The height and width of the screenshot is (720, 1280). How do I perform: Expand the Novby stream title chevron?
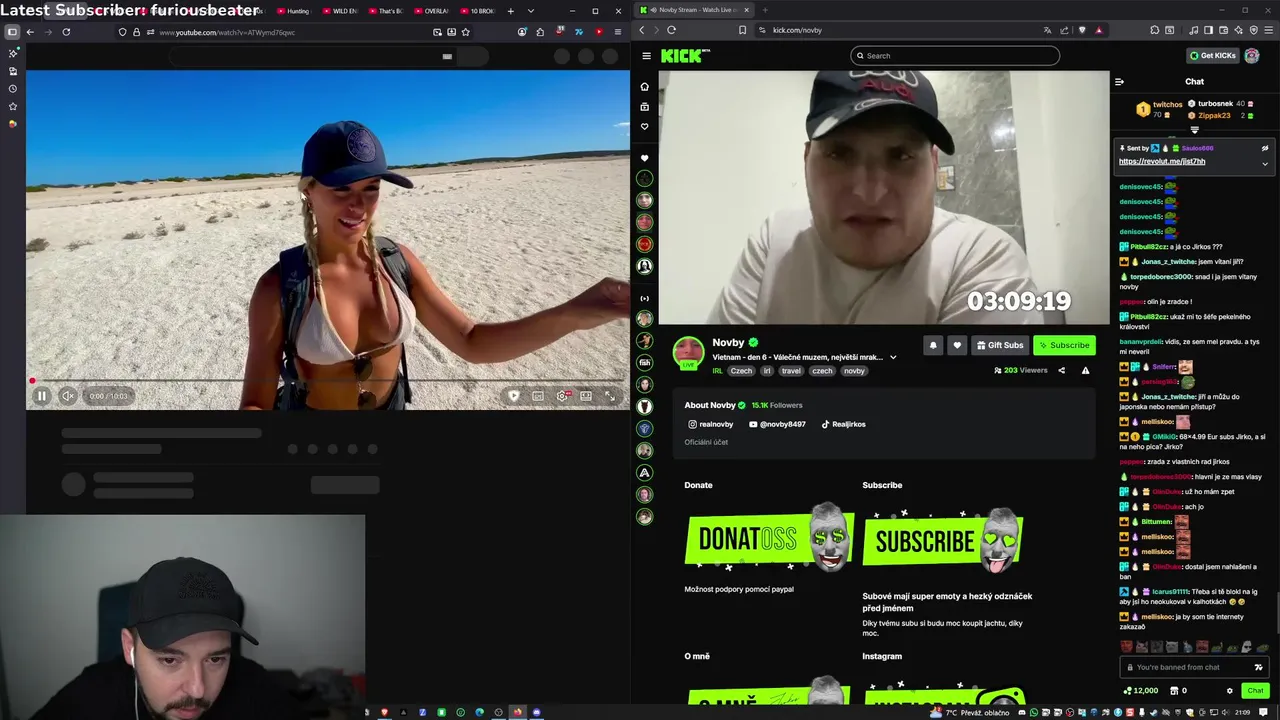click(x=893, y=357)
